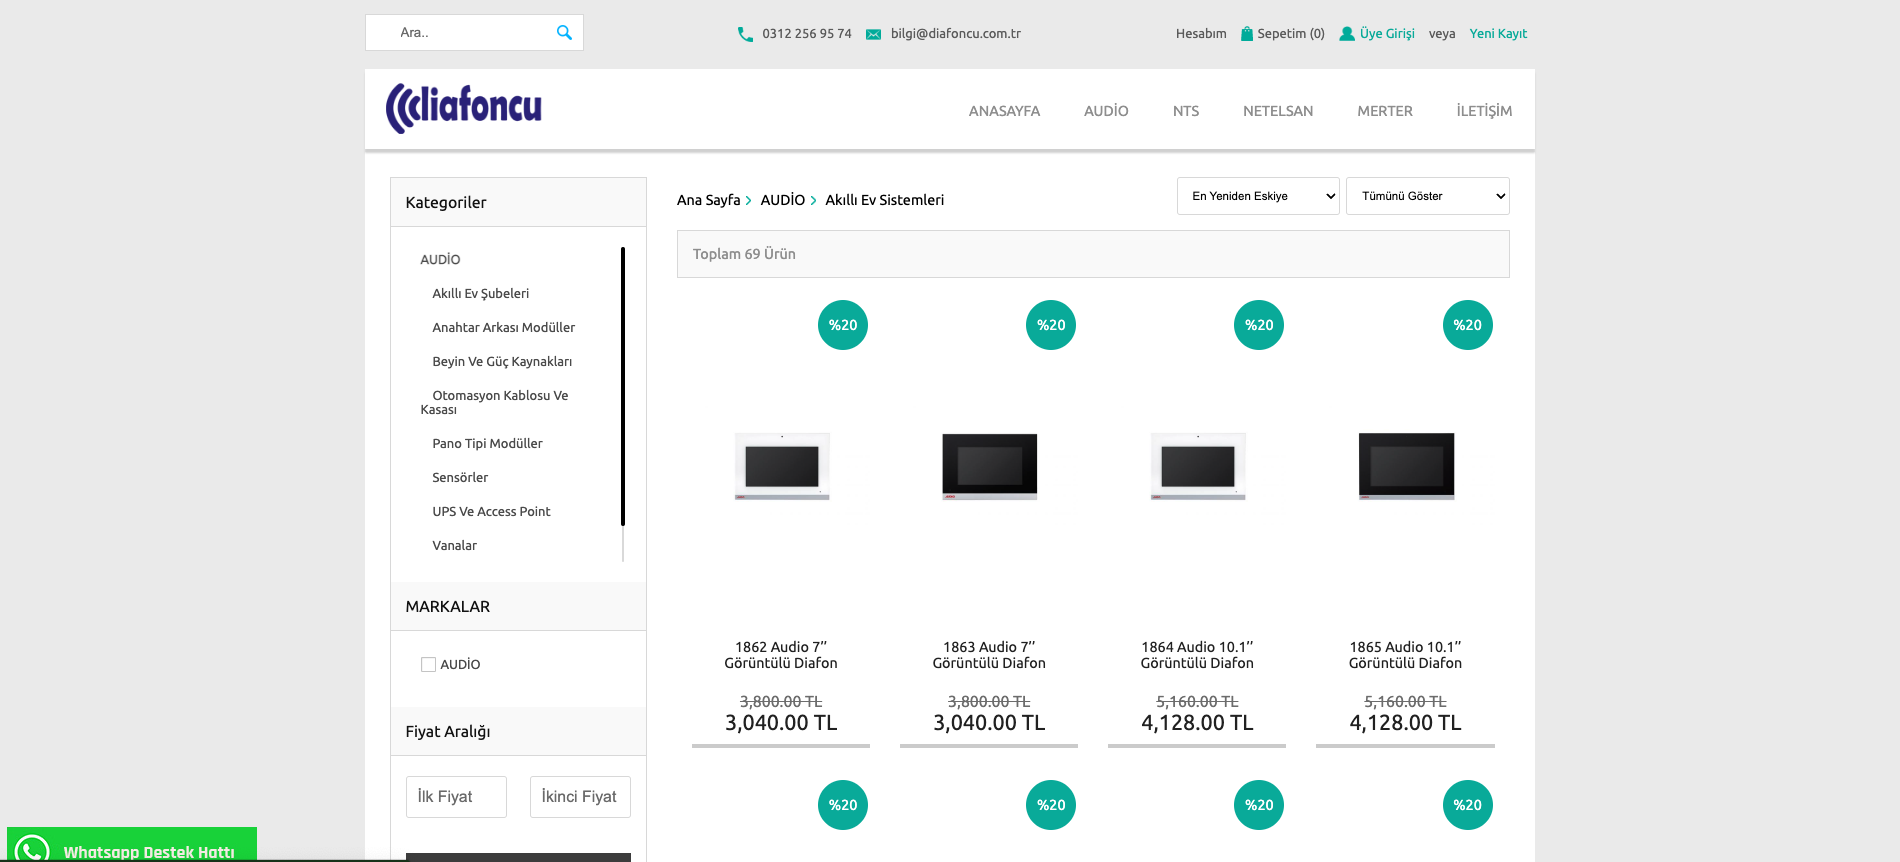Screen dimensions: 1900x862
Task: Open the En Yeniden Eskiye sort dropdown
Action: pyautogui.click(x=1257, y=196)
